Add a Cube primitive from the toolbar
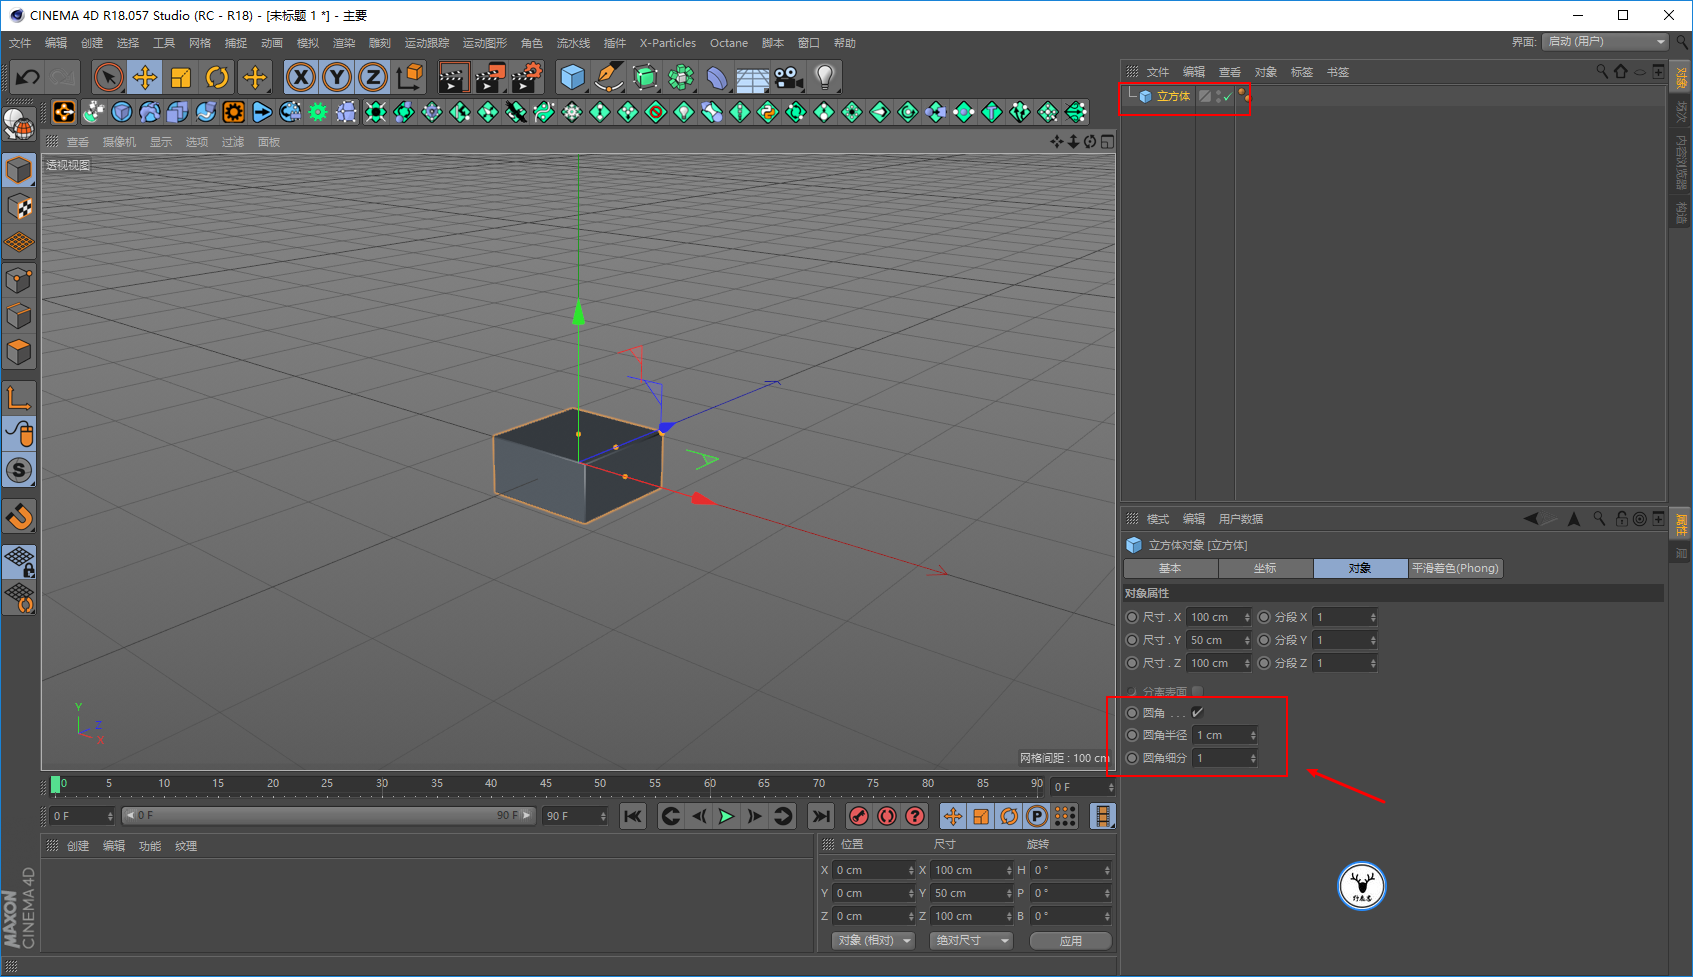The image size is (1693, 977). 572,77
